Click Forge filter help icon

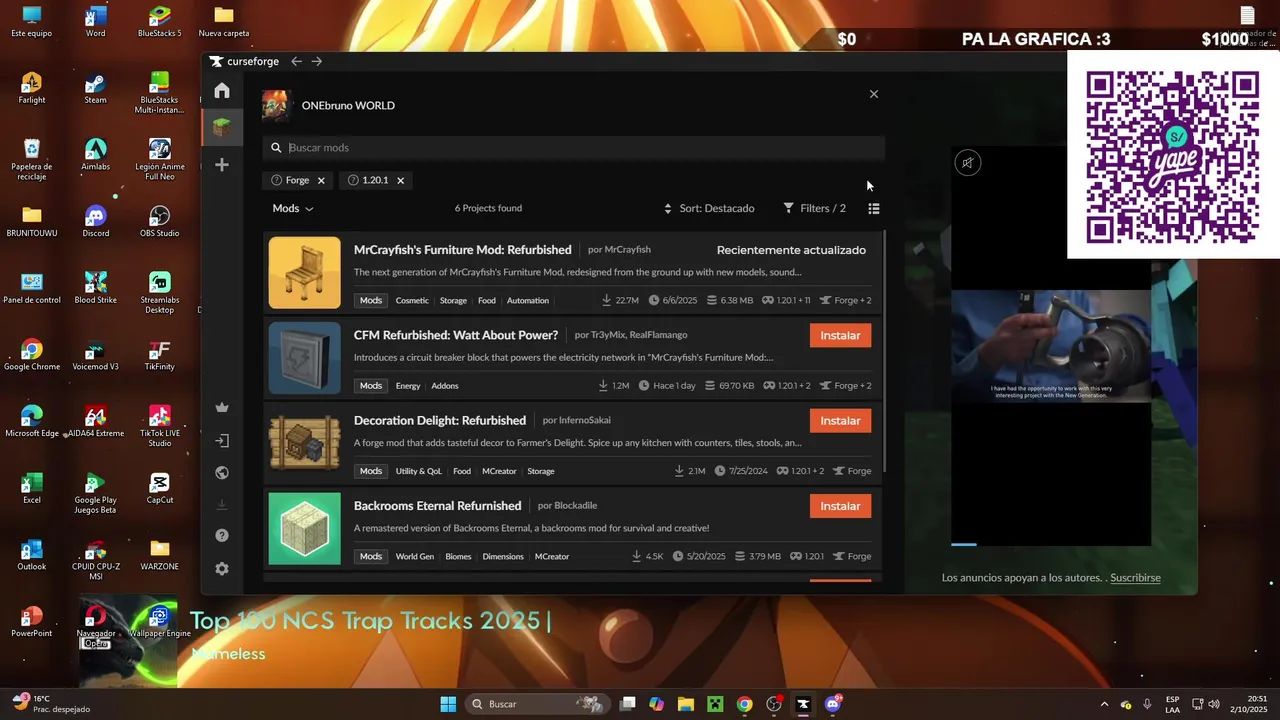(x=277, y=181)
